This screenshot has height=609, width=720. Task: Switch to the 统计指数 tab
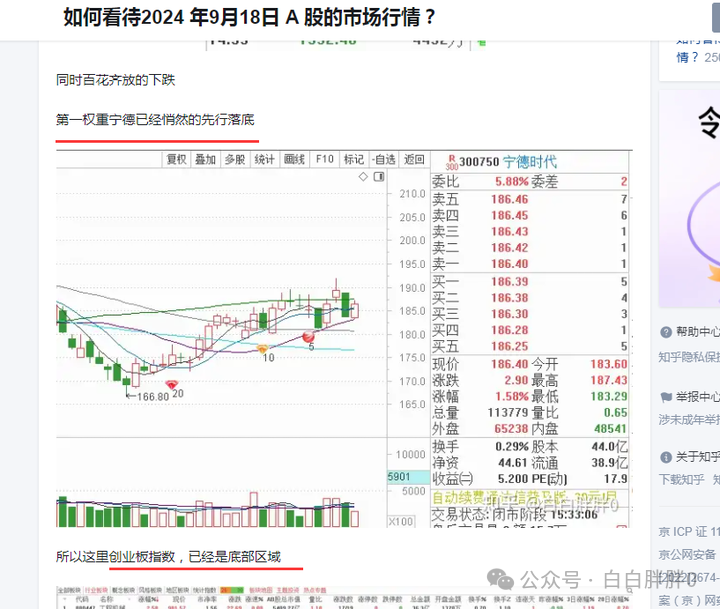204,590
